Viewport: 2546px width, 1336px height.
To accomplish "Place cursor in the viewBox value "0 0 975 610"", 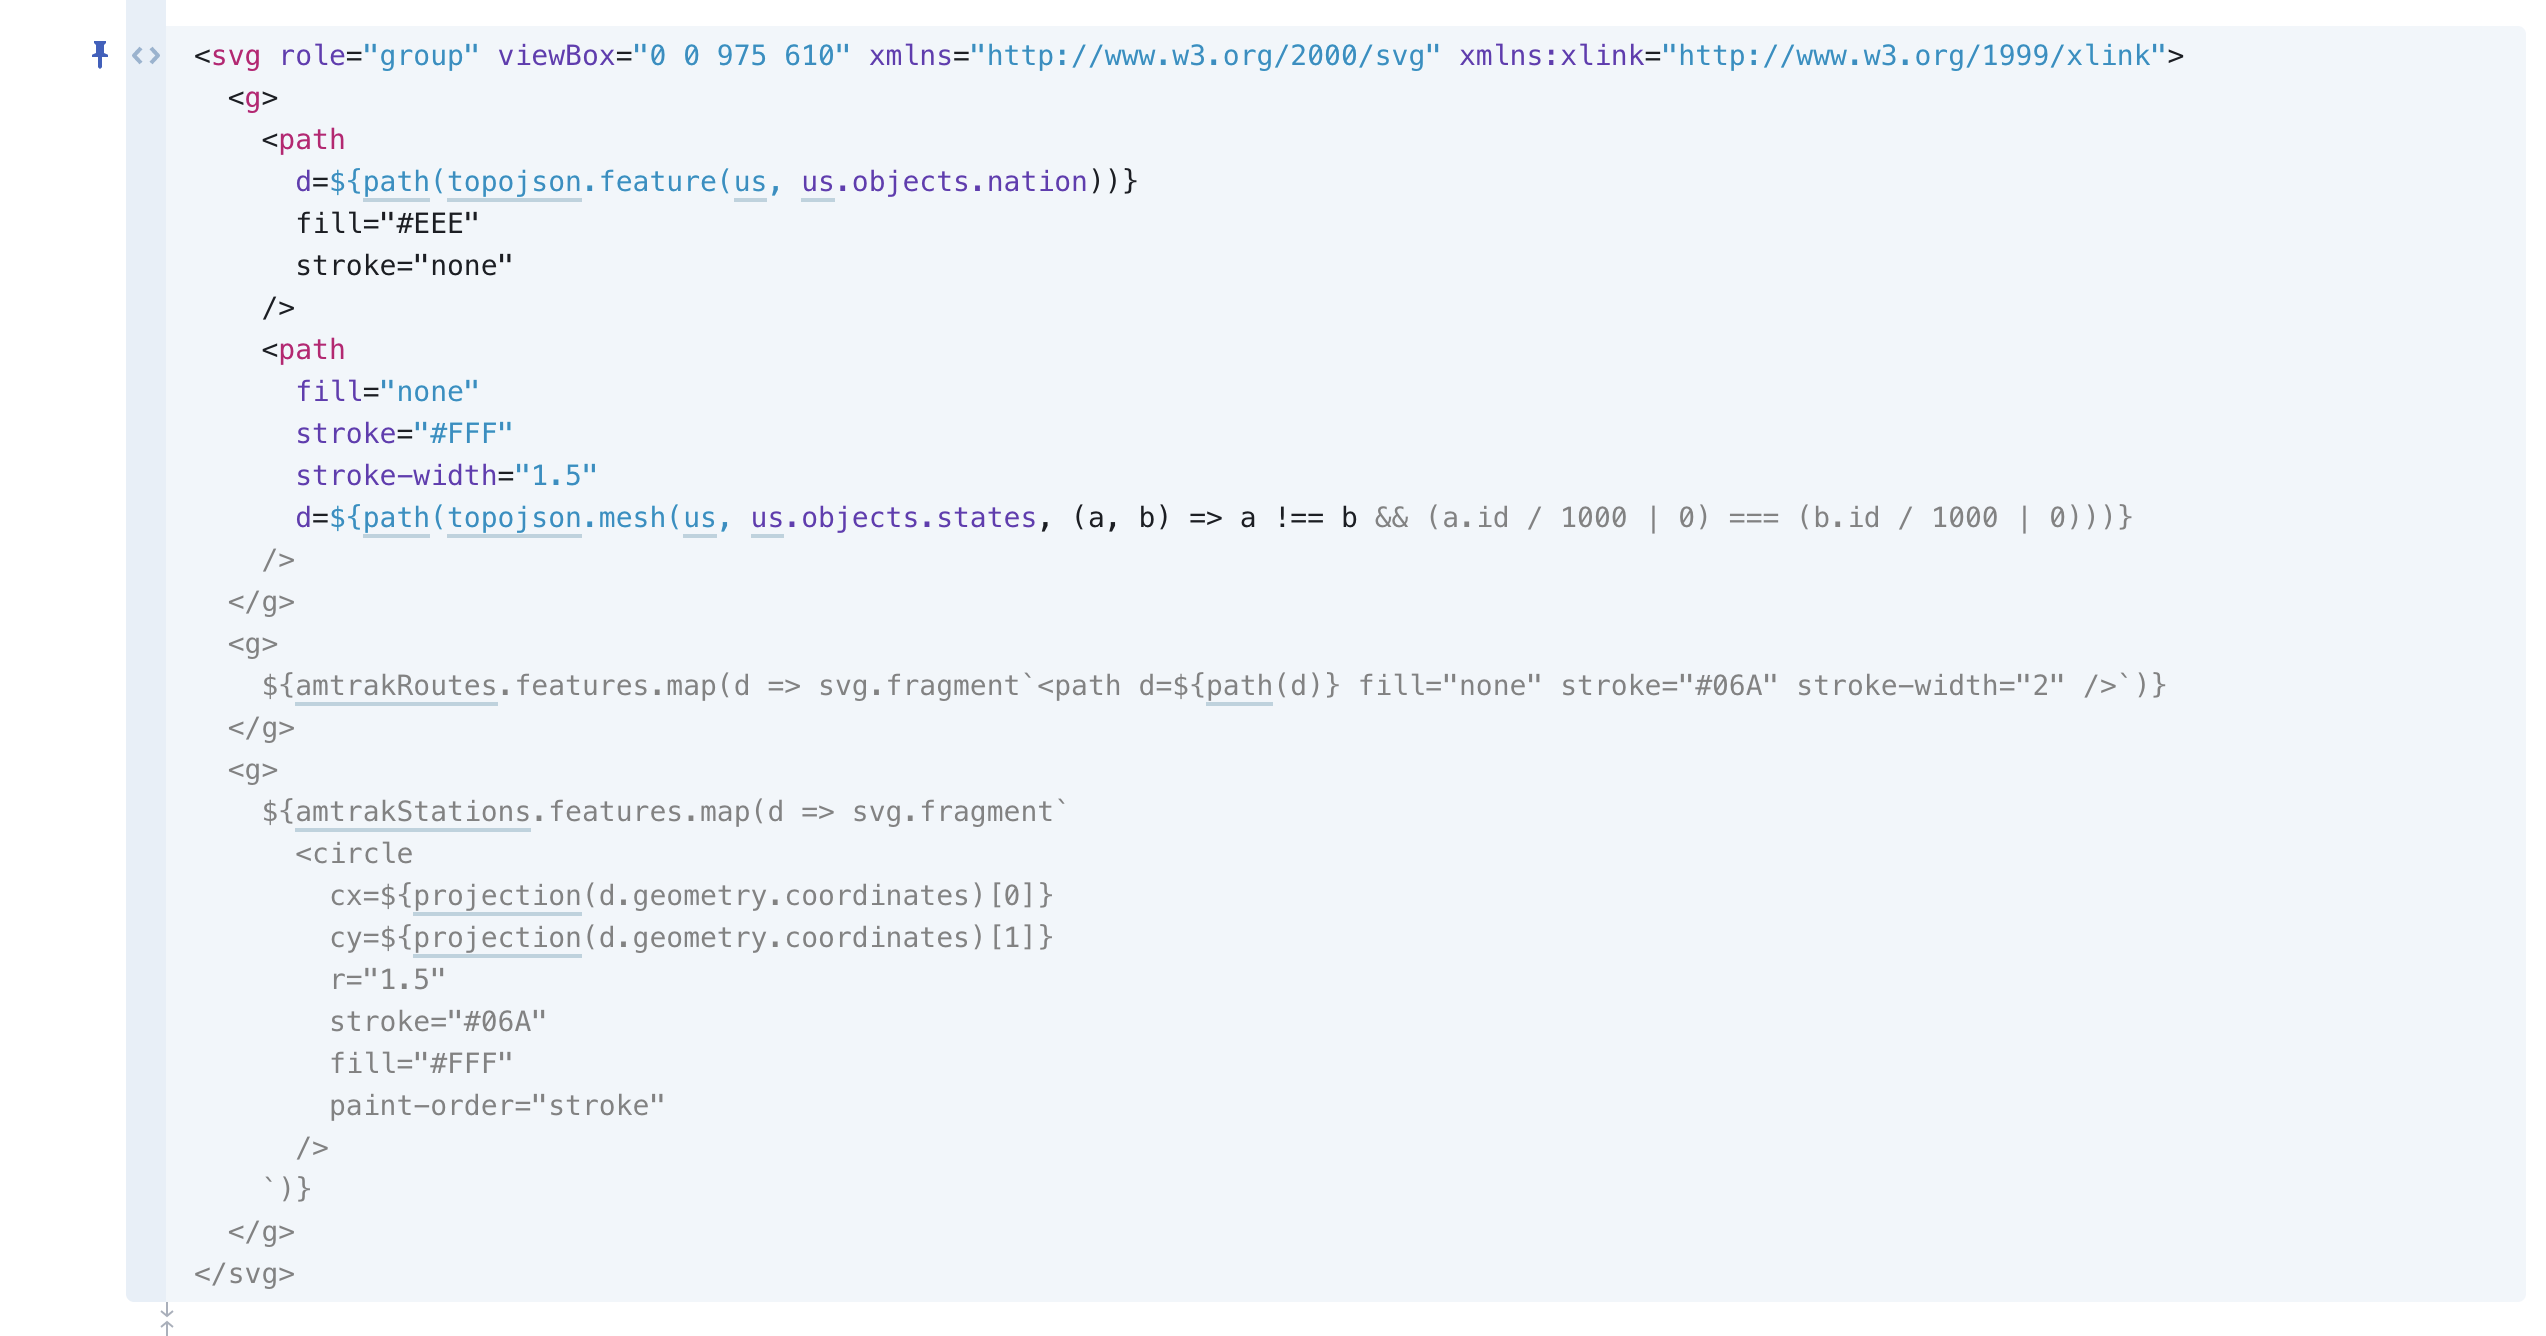I will [x=741, y=56].
